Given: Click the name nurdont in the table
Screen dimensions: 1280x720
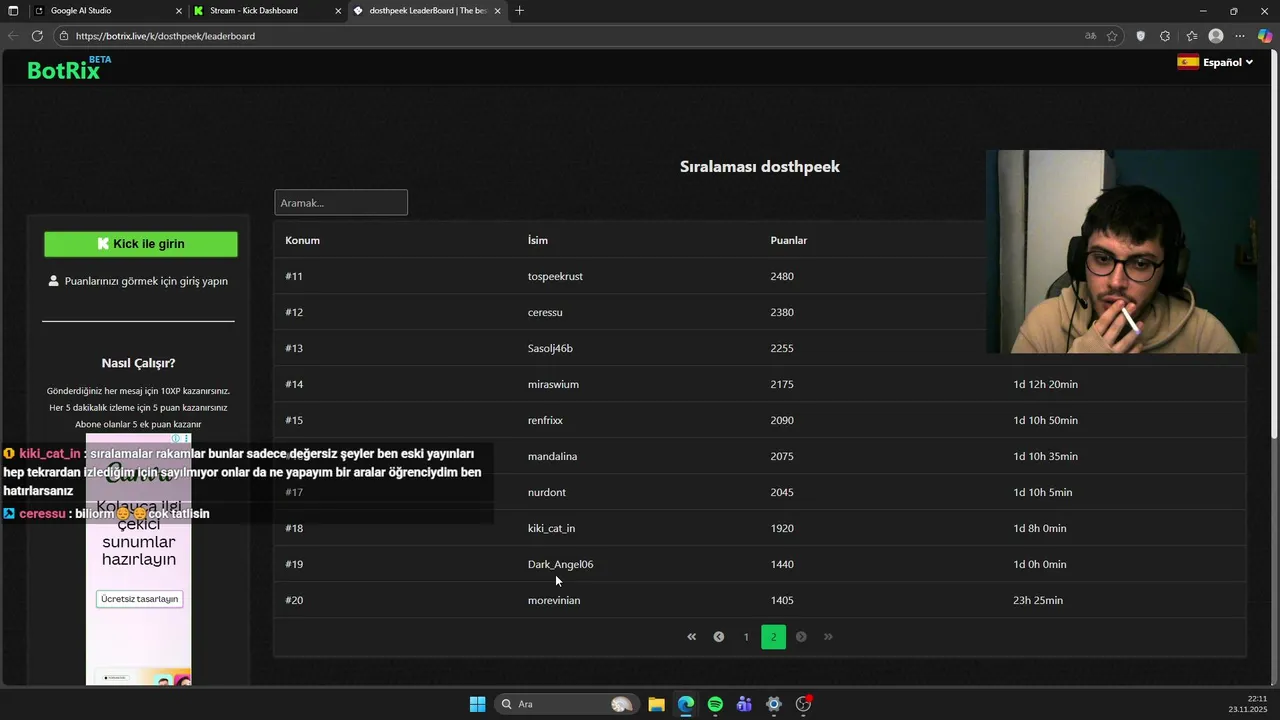Looking at the screenshot, I should pyautogui.click(x=547, y=492).
